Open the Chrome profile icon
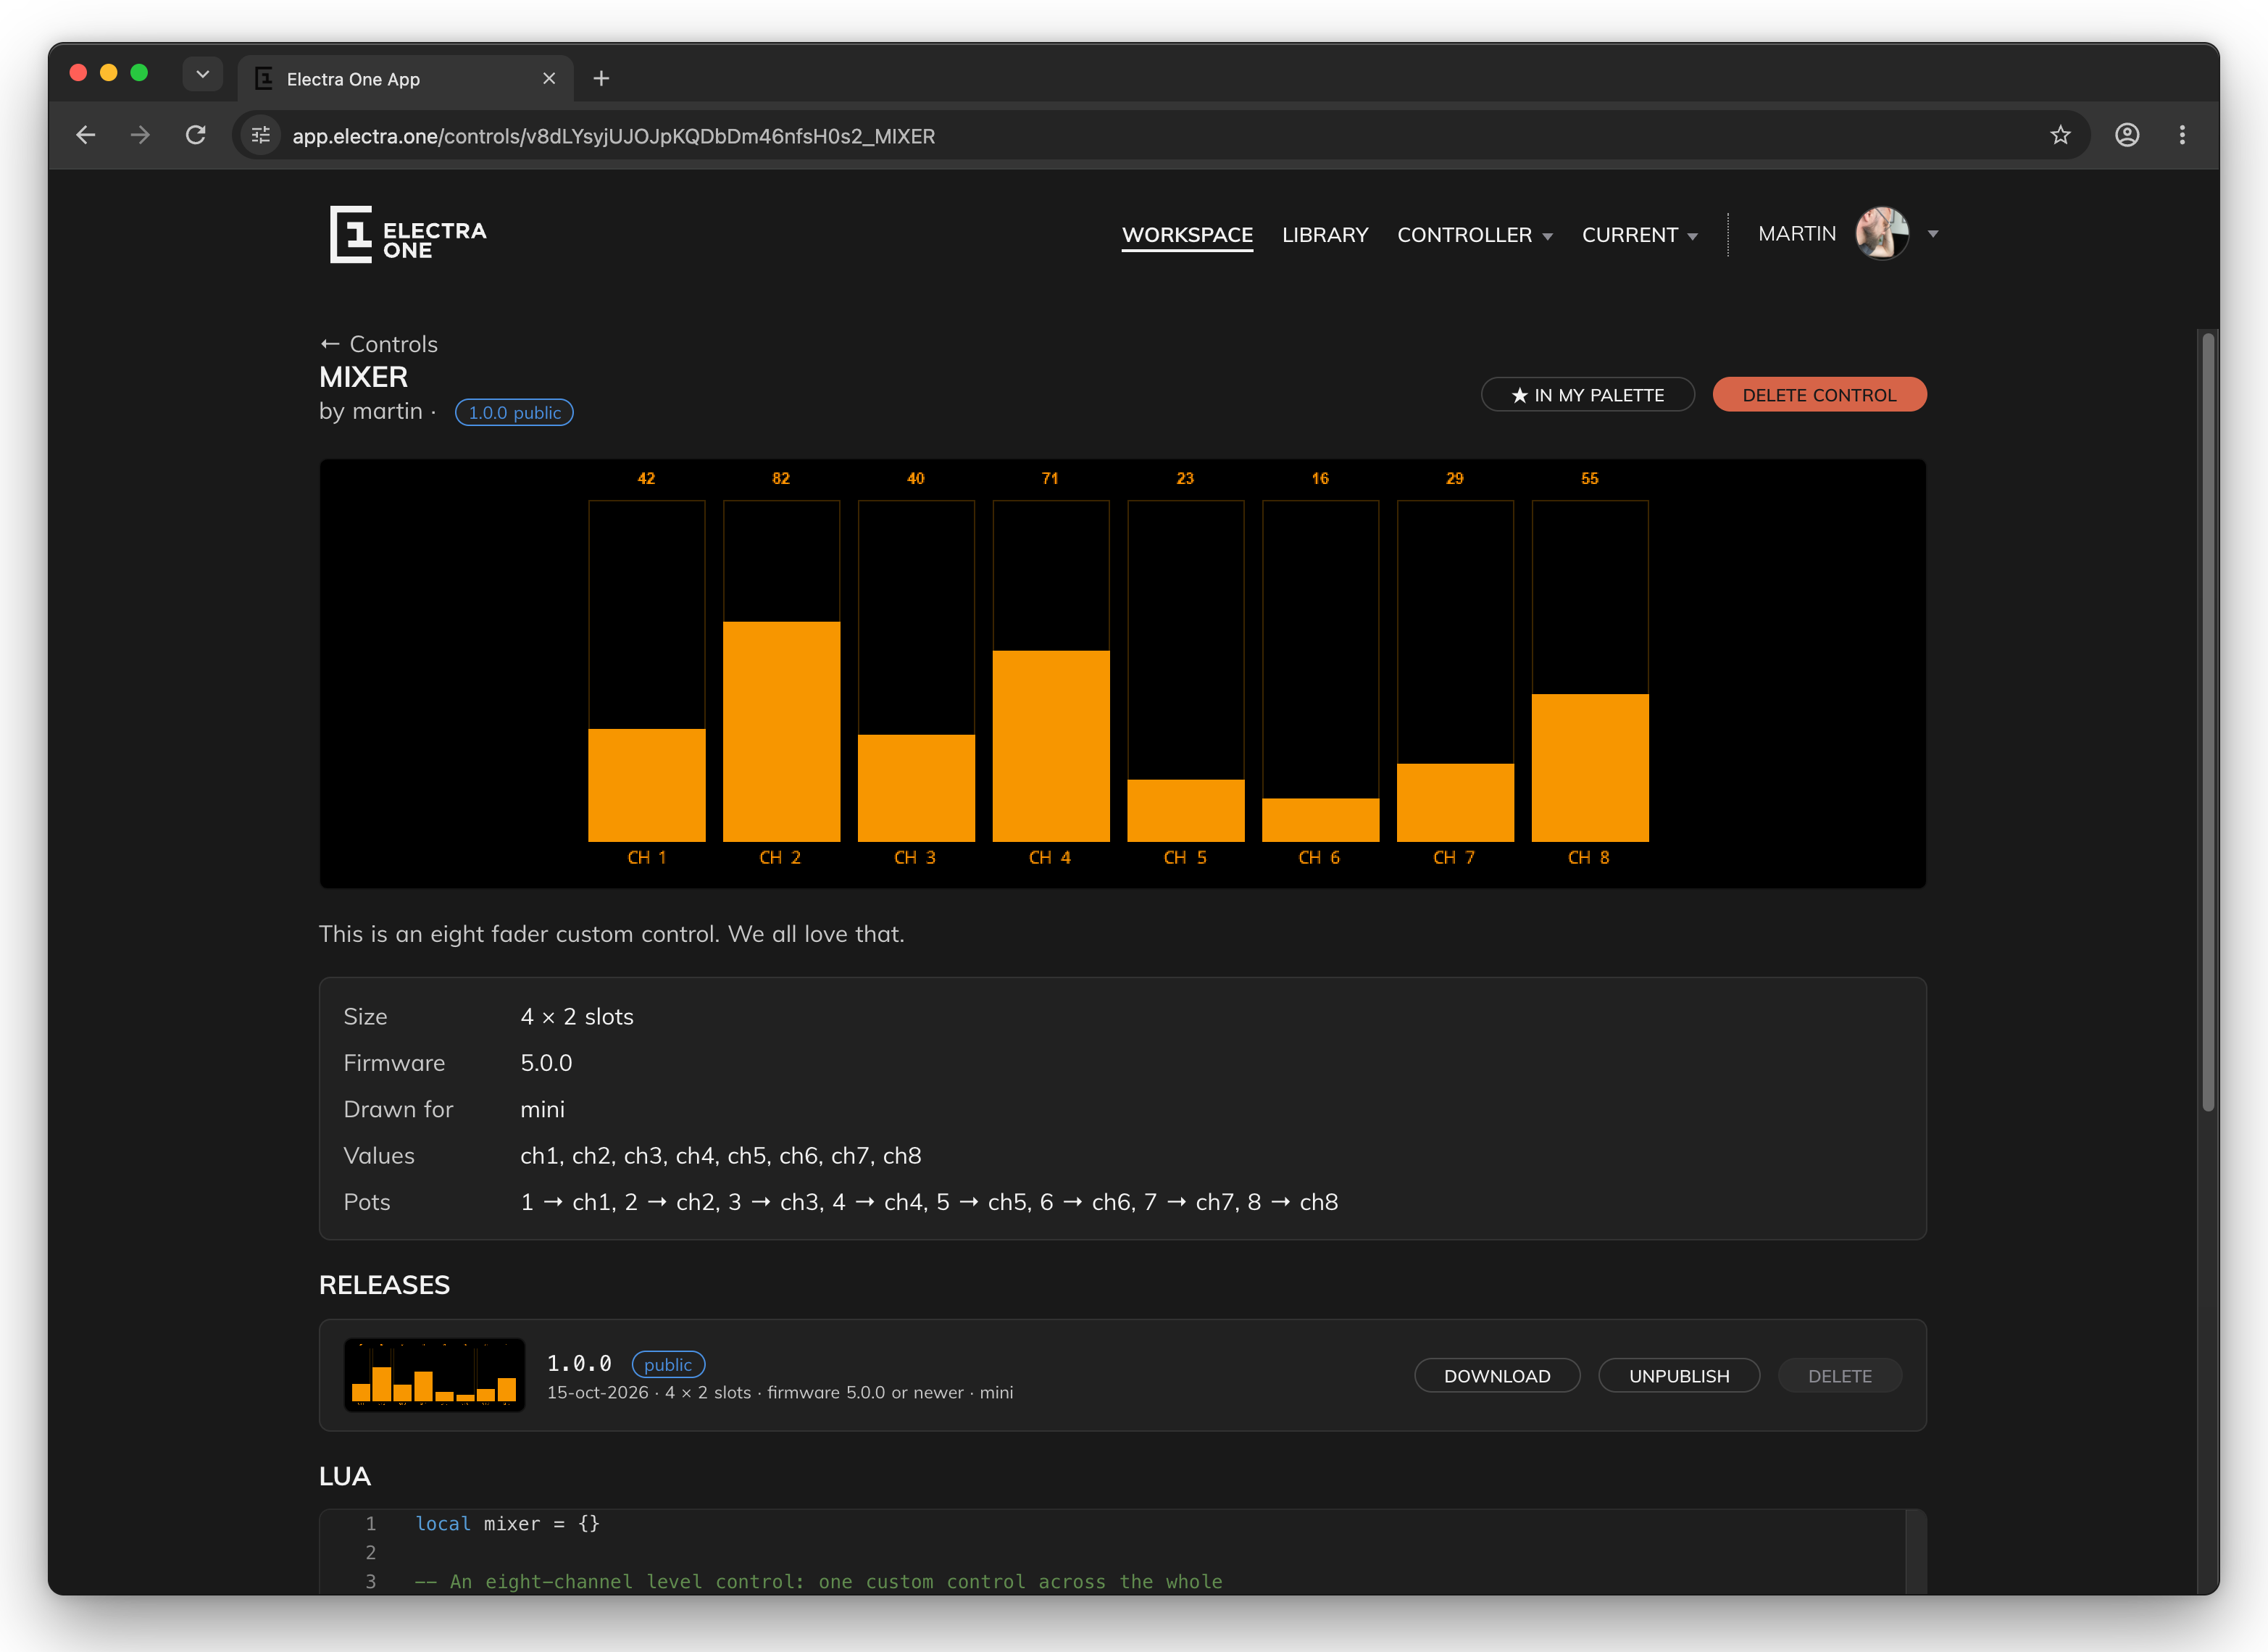 pos(2127,135)
